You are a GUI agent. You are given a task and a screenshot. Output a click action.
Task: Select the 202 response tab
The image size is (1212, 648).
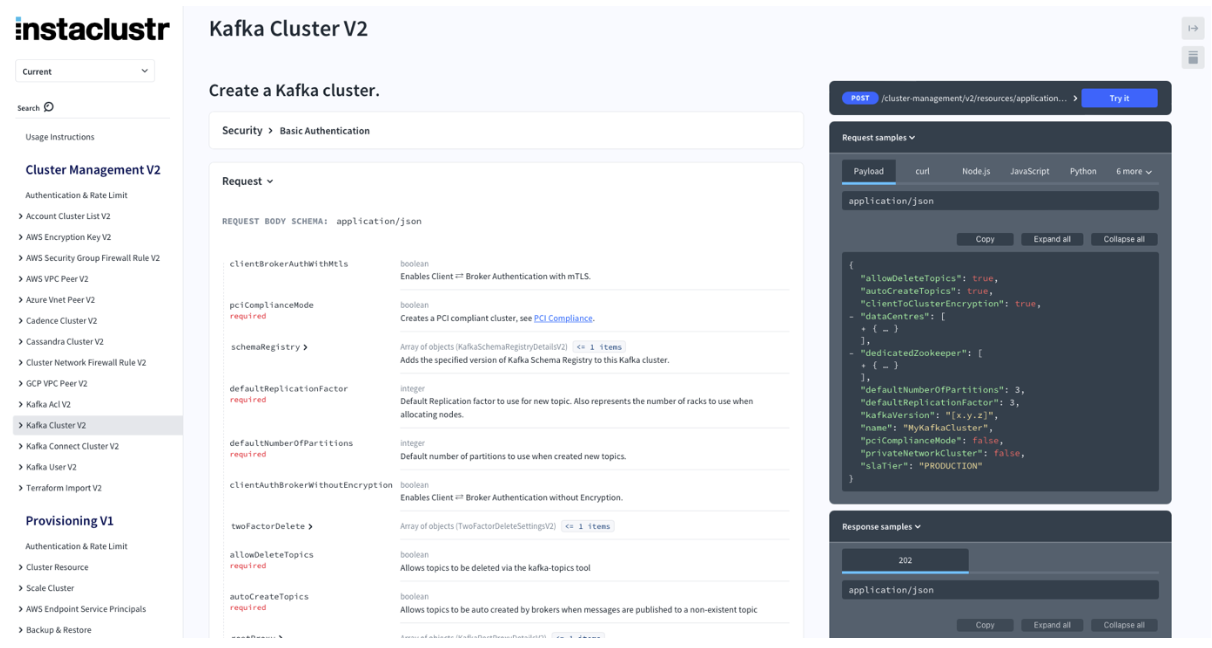(x=905, y=560)
